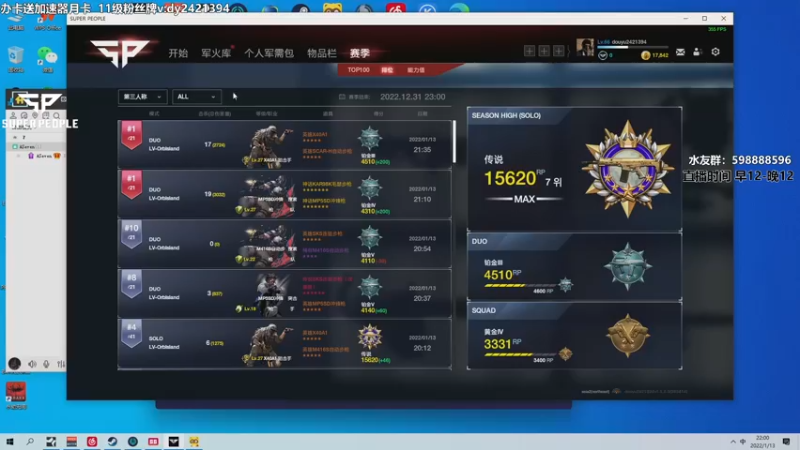Click the season end date 2022.12.31 23:00
Image resolution: width=800 pixels, height=450 pixels.
coord(412,97)
